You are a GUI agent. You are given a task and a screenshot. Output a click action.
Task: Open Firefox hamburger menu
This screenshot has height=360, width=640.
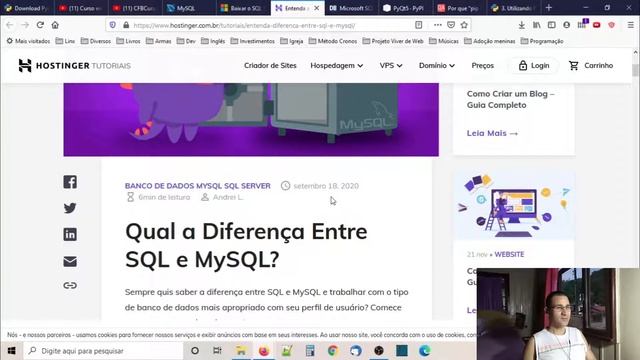[x=631, y=25]
